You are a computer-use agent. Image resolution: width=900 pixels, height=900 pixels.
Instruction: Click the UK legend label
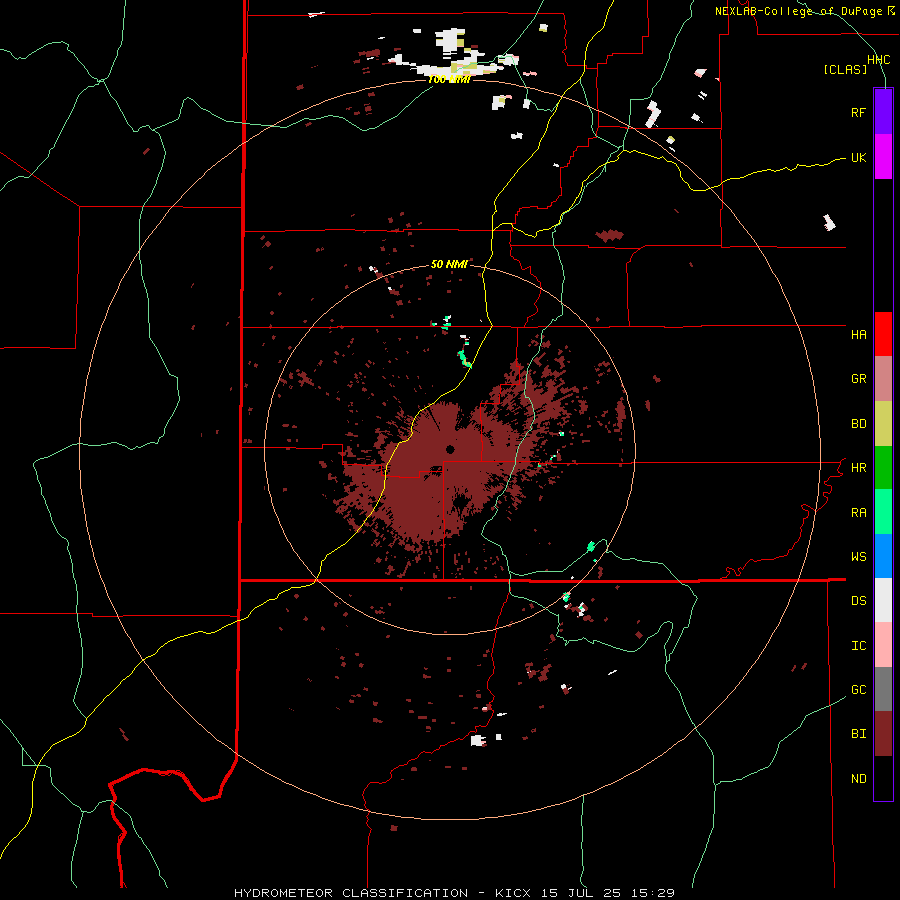pyautogui.click(x=858, y=157)
